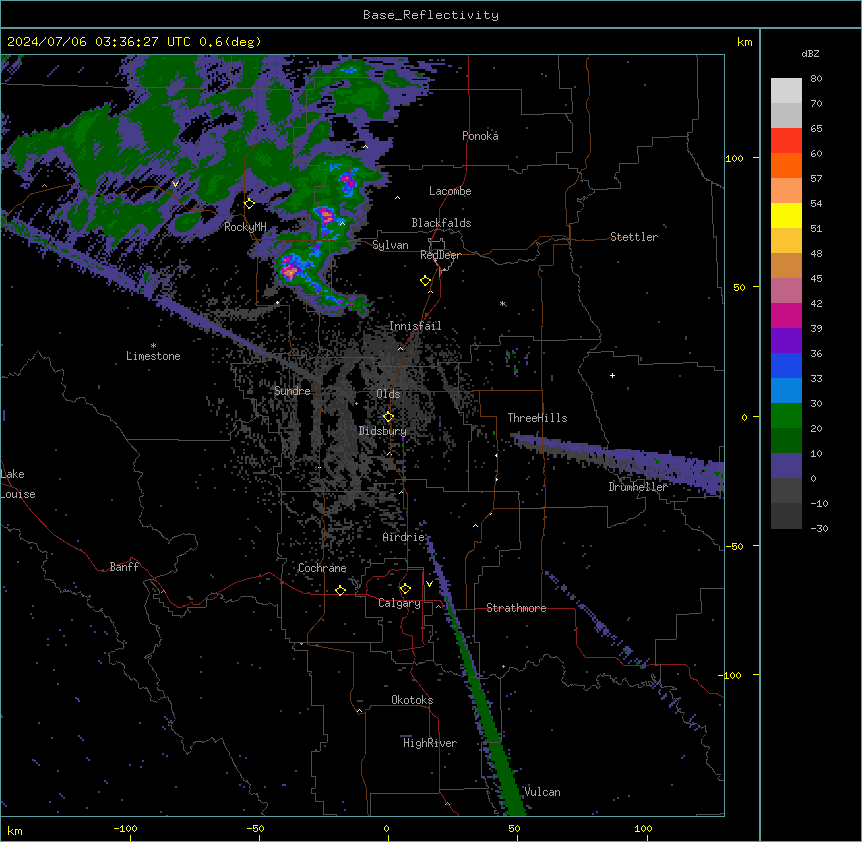Click the Sundre label

pos(292,391)
